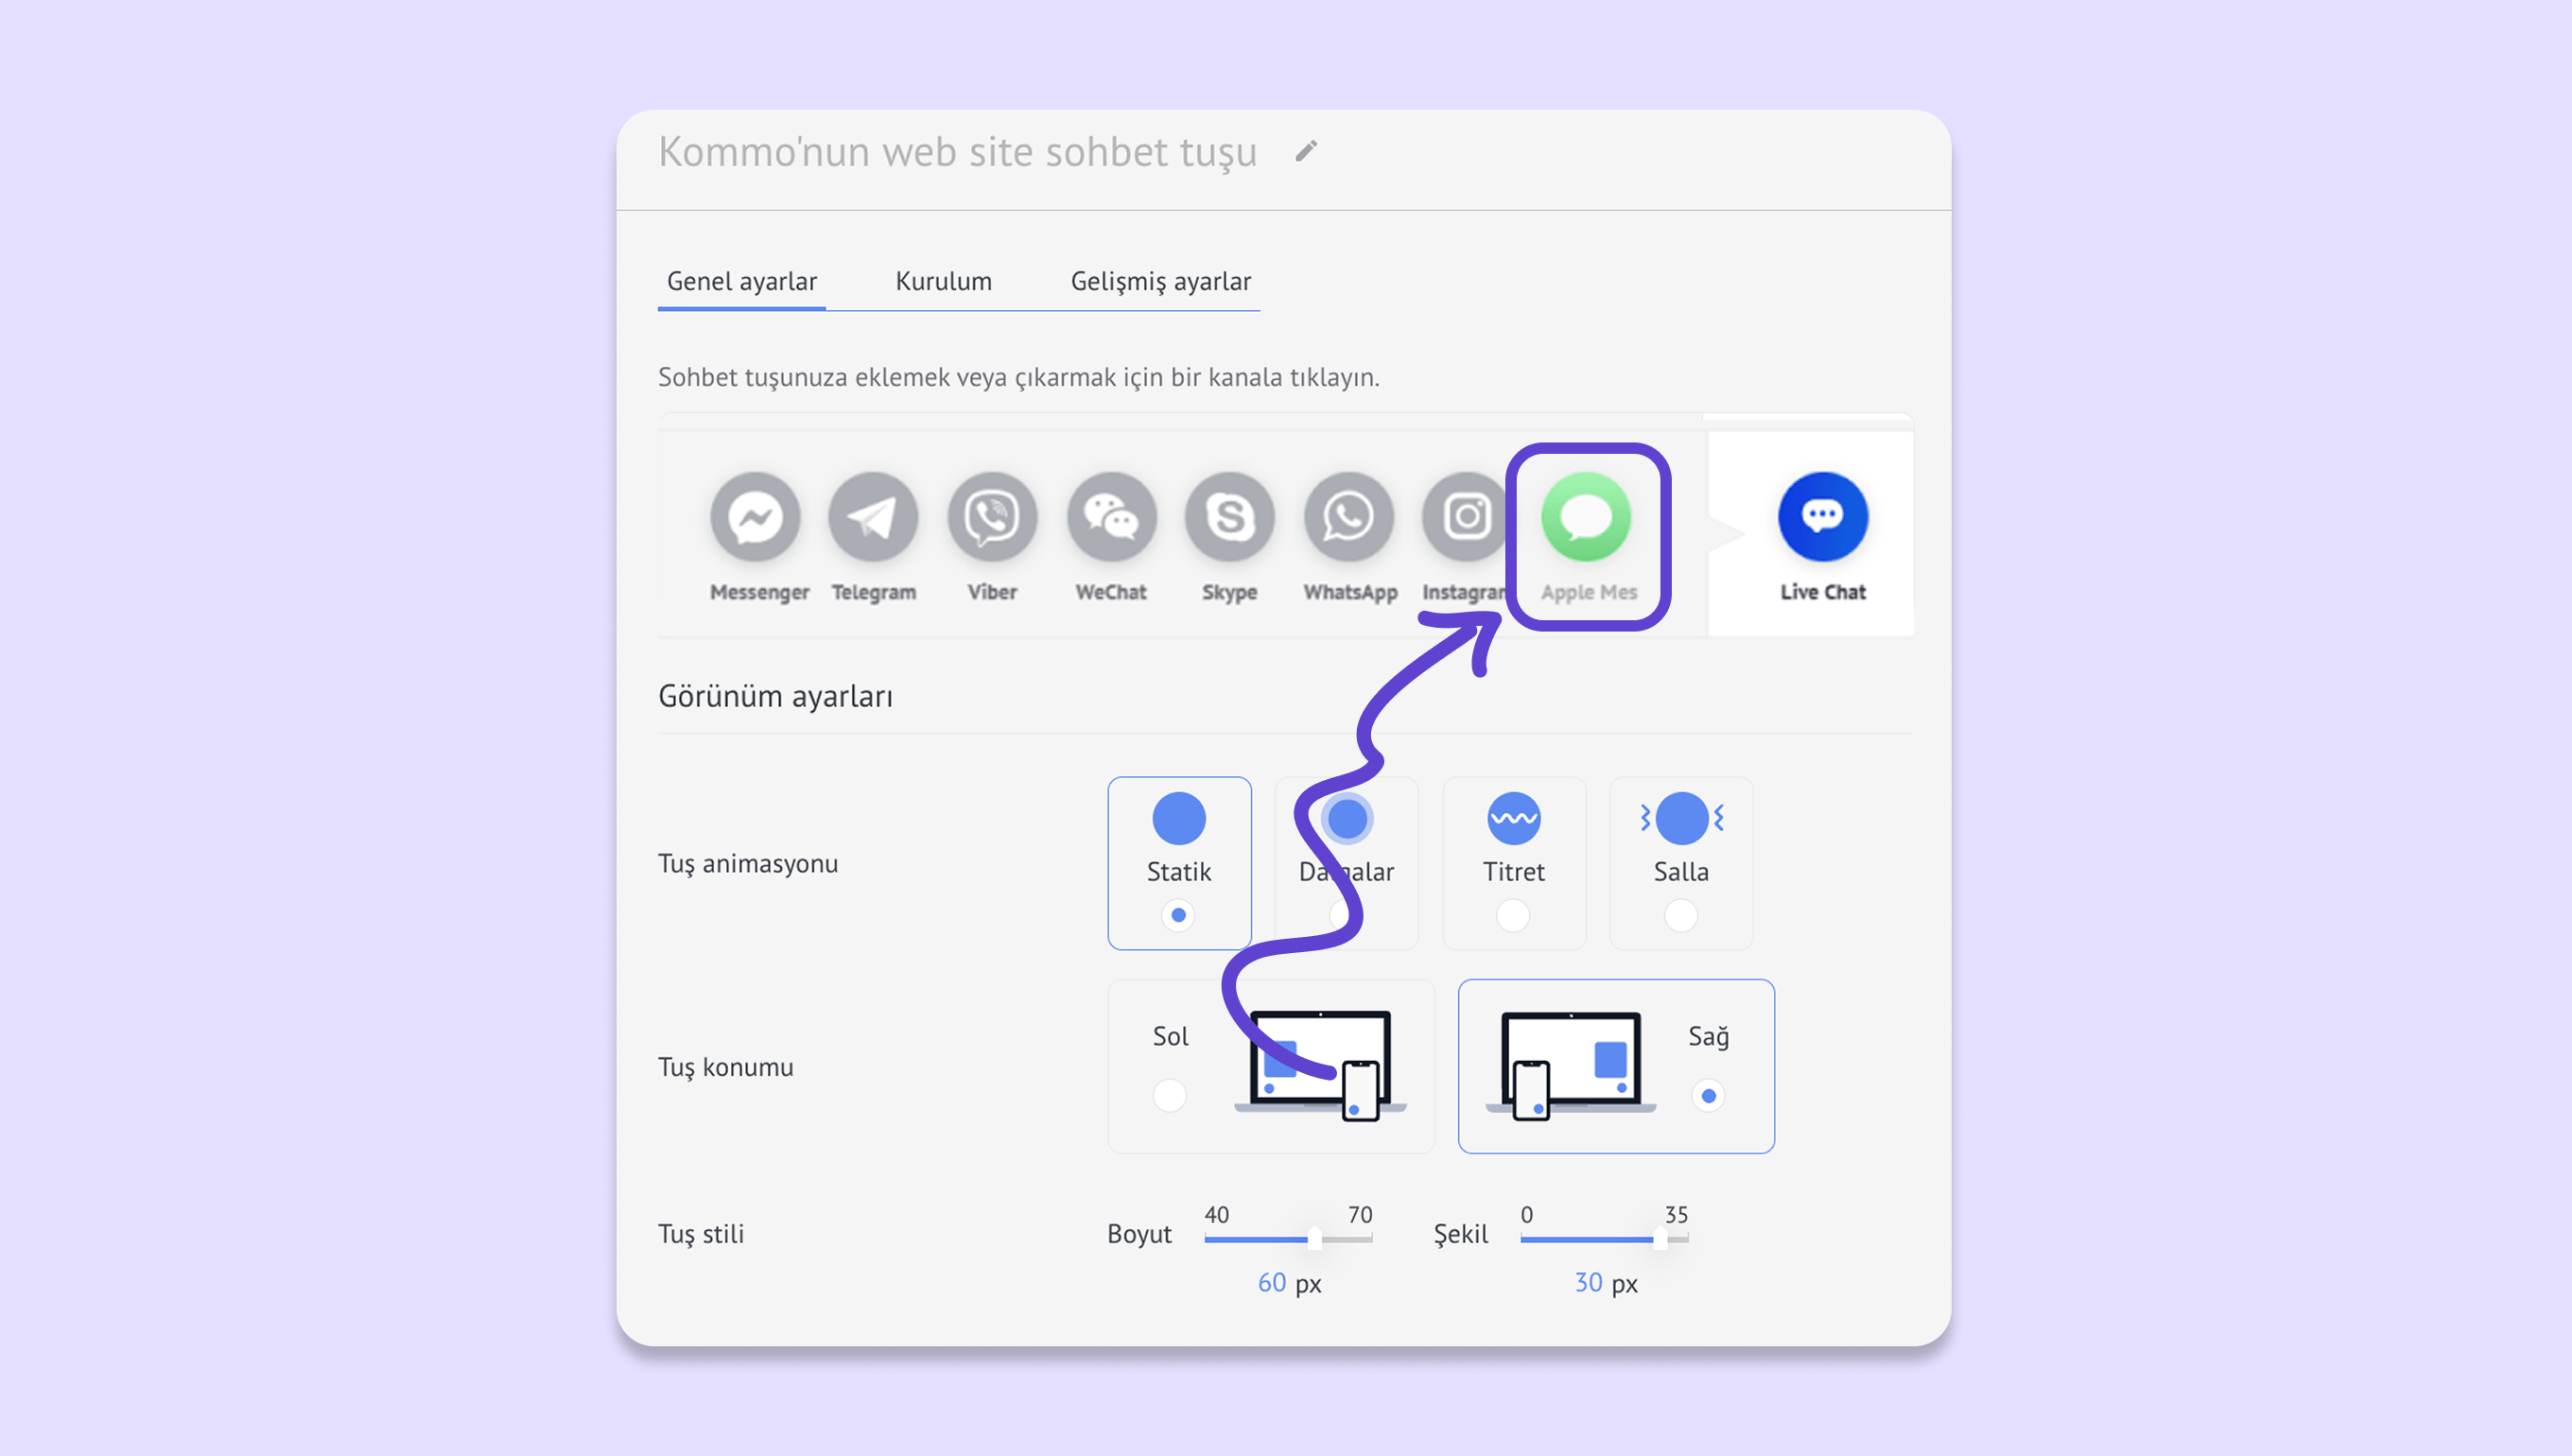The image size is (2572, 1456).
Task: Choose the Titret animation option
Action: coord(1513,915)
